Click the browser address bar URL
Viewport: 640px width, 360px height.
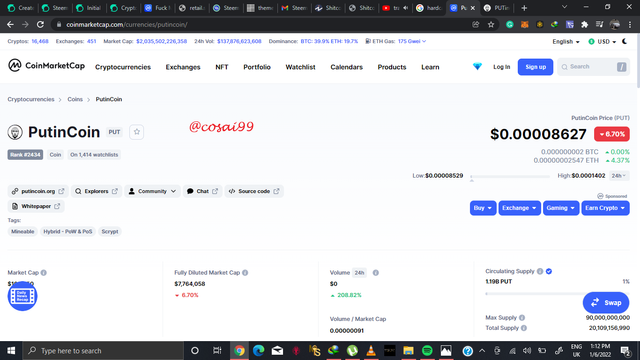click(127, 24)
